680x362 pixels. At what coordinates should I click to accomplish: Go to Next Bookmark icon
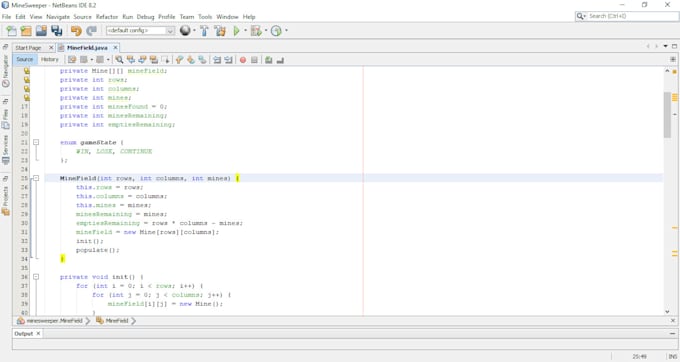pos(191,60)
